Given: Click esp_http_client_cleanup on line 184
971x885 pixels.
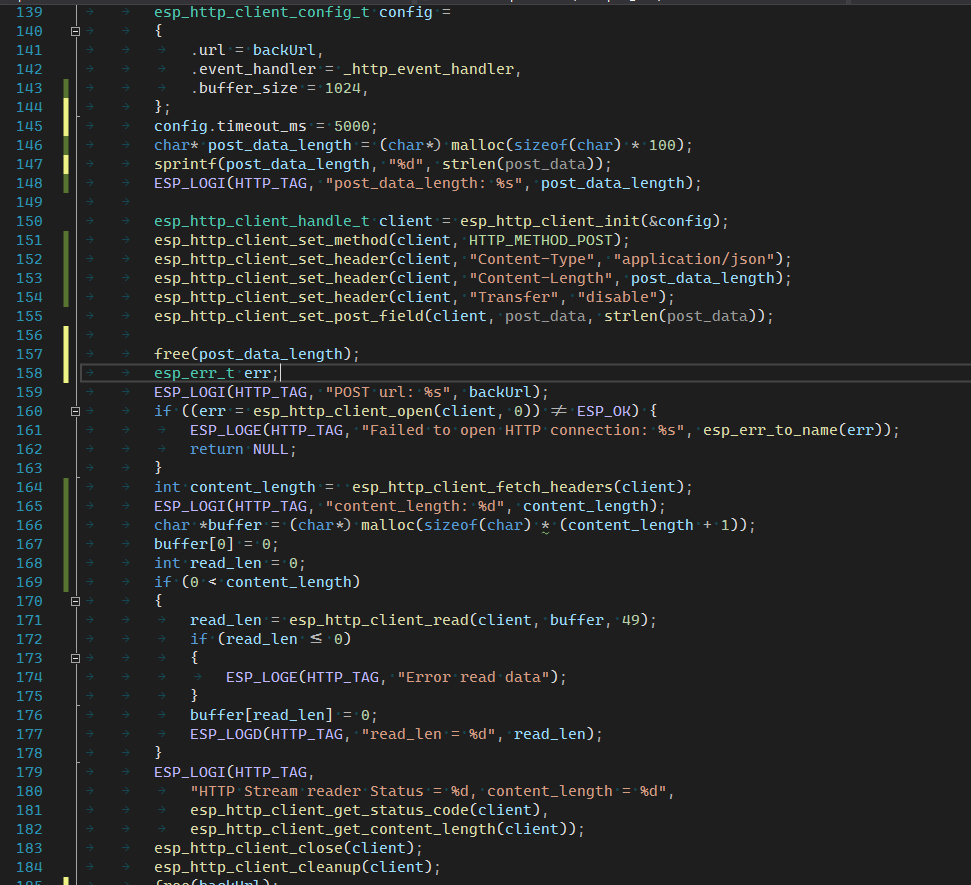Looking at the screenshot, I should [257, 868].
